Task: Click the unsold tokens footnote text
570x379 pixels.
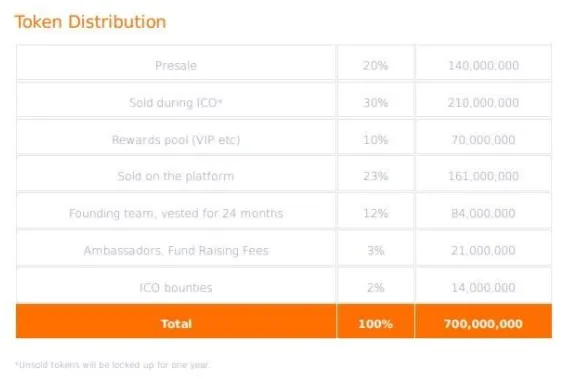Action: [x=112, y=365]
